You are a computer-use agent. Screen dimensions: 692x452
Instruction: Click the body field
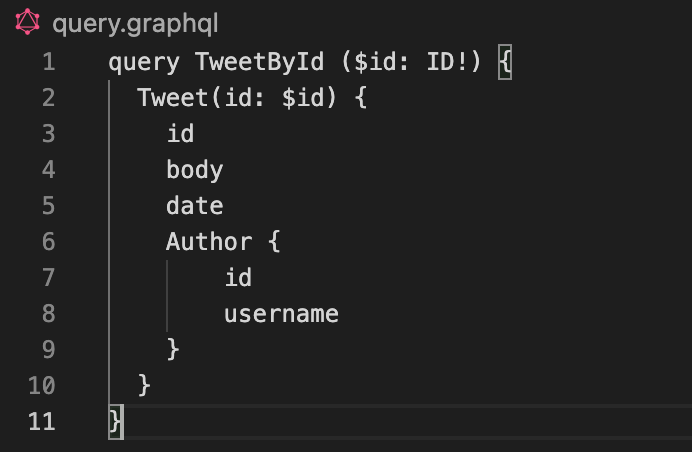(195, 170)
